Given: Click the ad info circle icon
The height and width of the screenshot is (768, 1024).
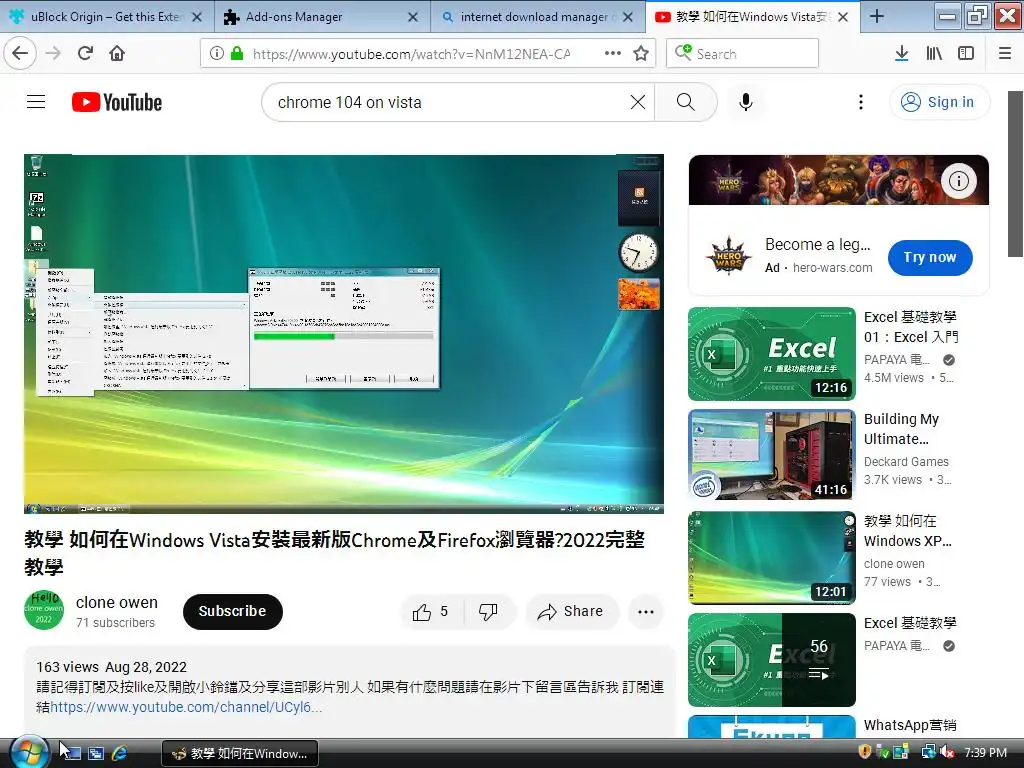Looking at the screenshot, I should (x=959, y=181).
